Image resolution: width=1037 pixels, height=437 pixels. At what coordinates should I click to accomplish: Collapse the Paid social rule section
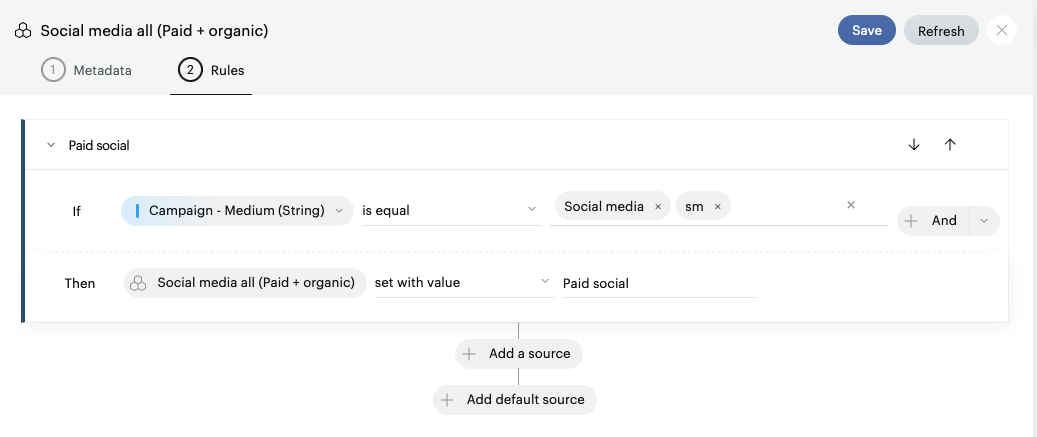pos(51,146)
